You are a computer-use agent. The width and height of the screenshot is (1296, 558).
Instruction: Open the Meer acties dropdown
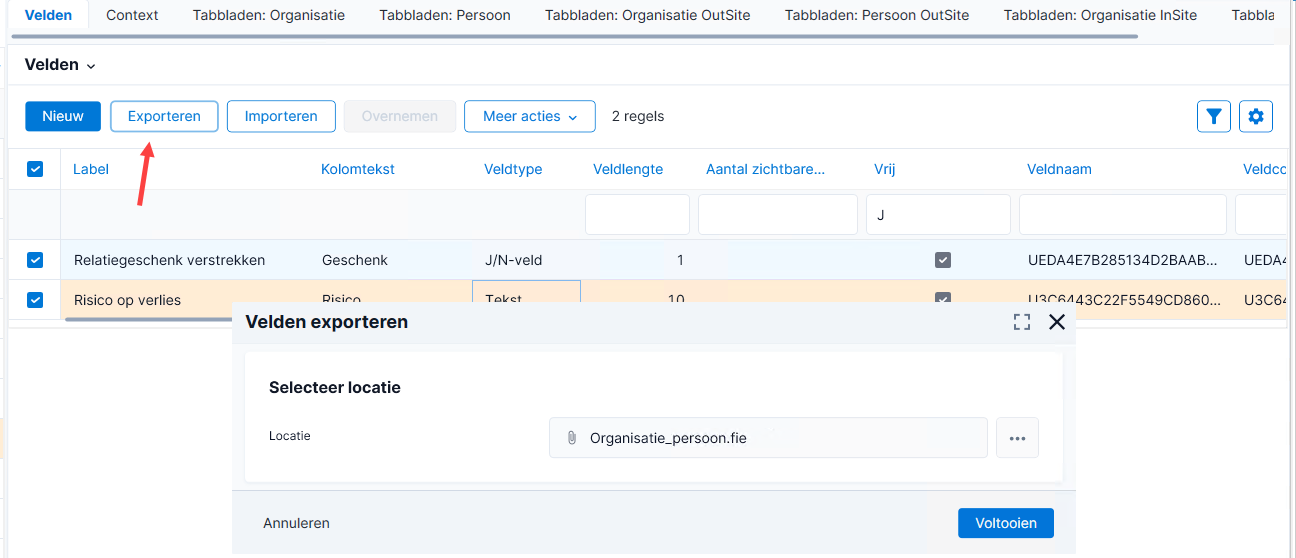click(x=530, y=116)
